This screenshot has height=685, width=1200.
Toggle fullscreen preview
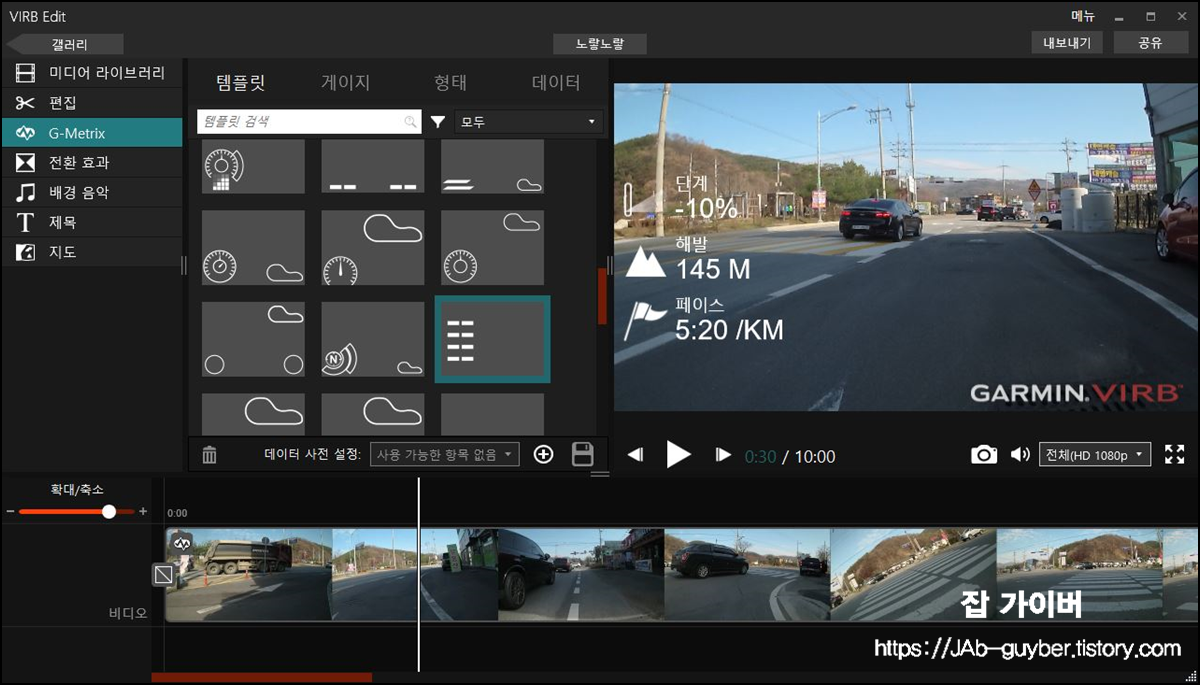pos(1175,455)
